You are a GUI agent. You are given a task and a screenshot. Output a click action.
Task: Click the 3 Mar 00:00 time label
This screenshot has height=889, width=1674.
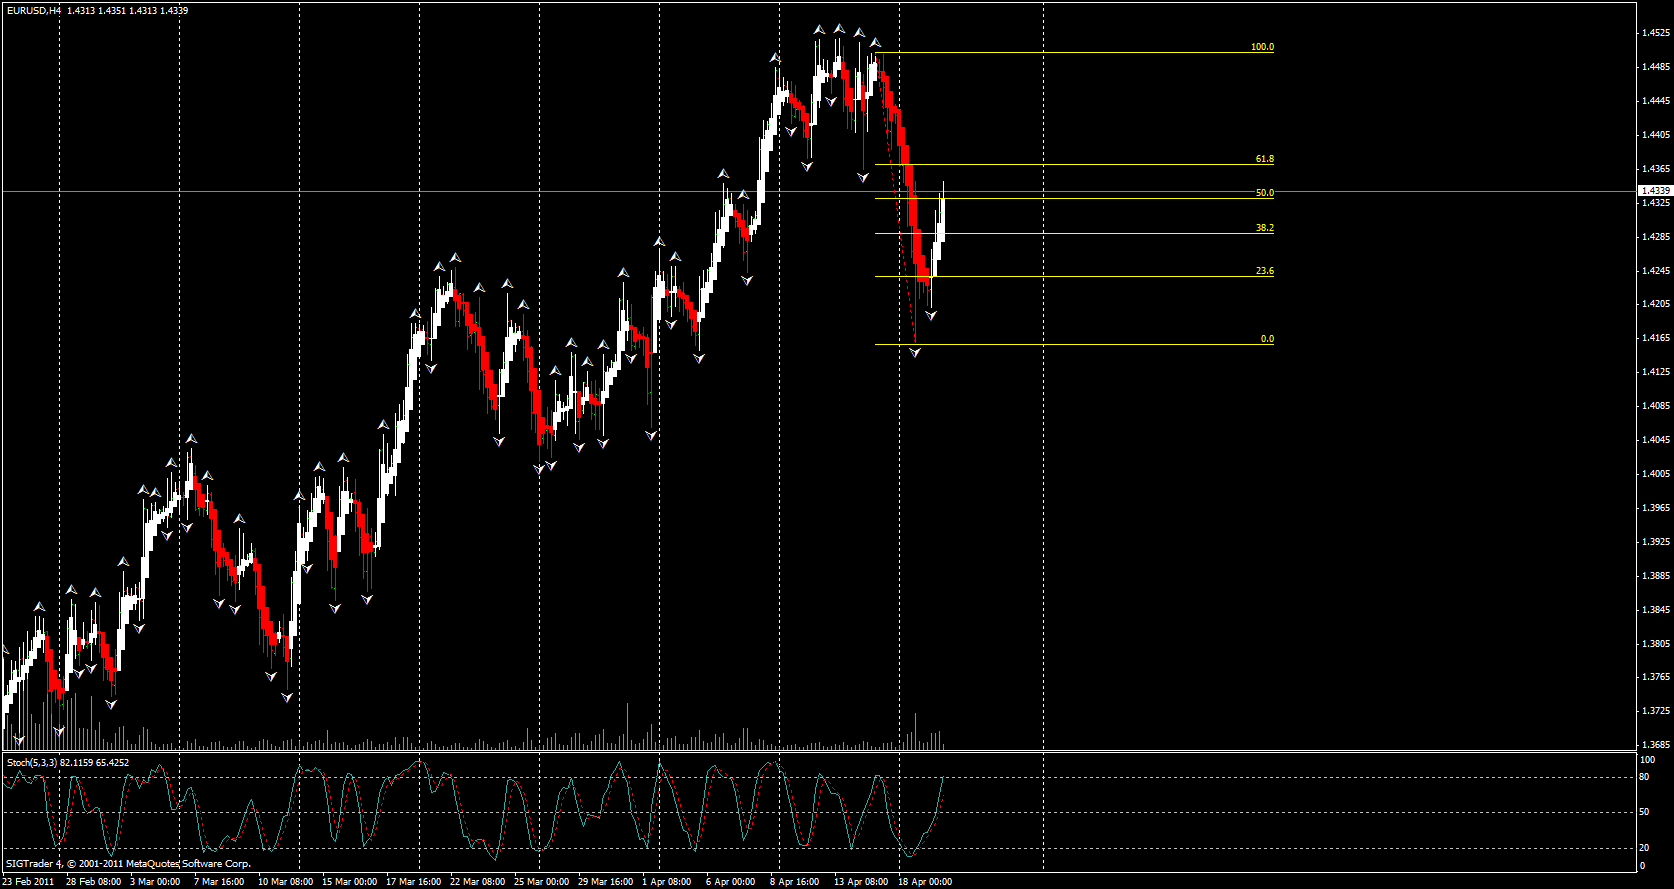click(155, 882)
